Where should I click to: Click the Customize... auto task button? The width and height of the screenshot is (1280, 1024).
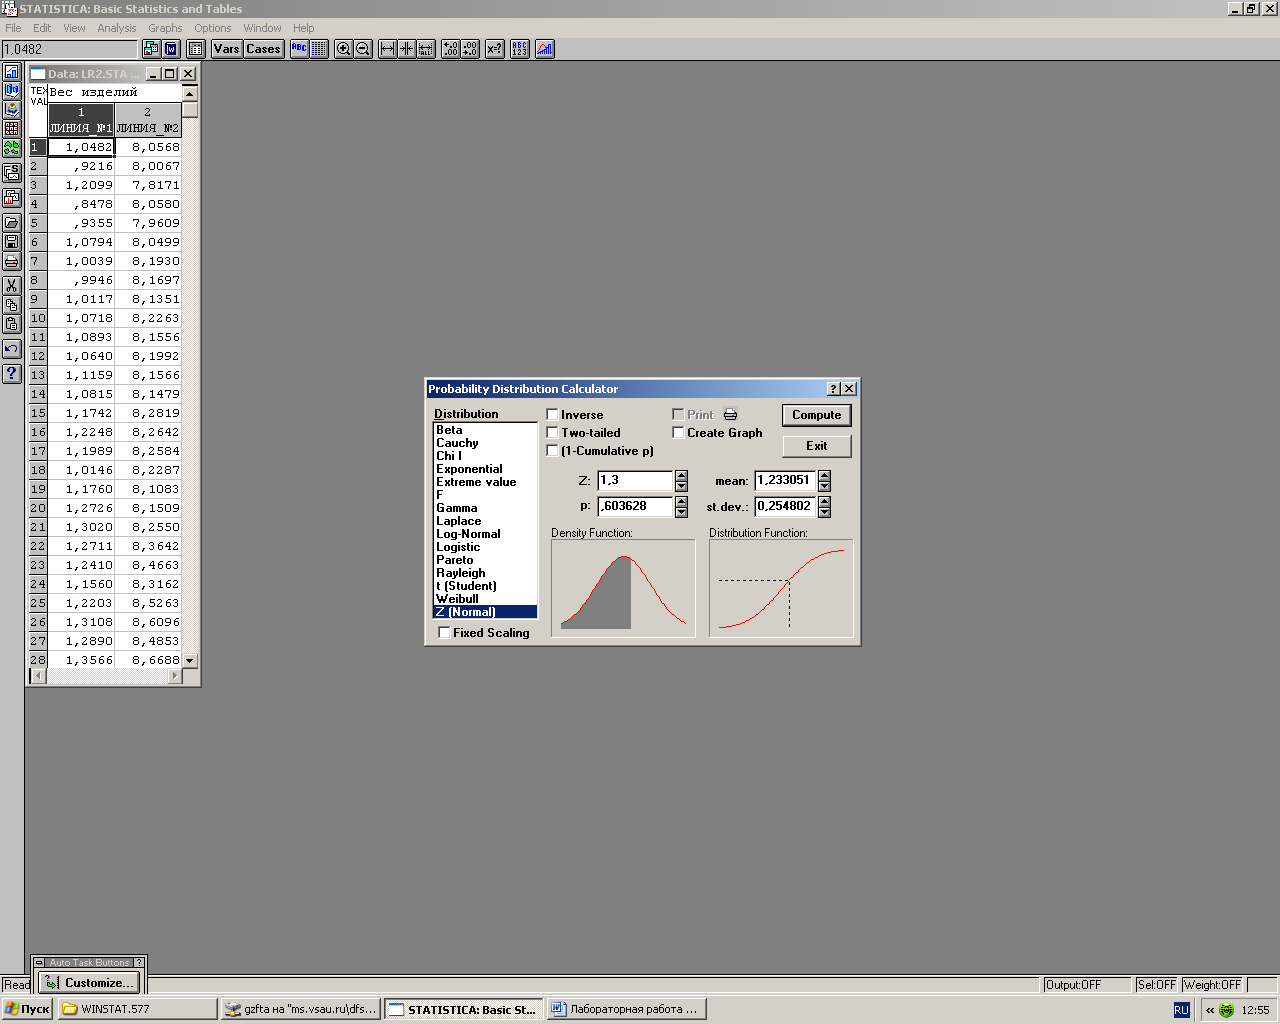click(89, 982)
